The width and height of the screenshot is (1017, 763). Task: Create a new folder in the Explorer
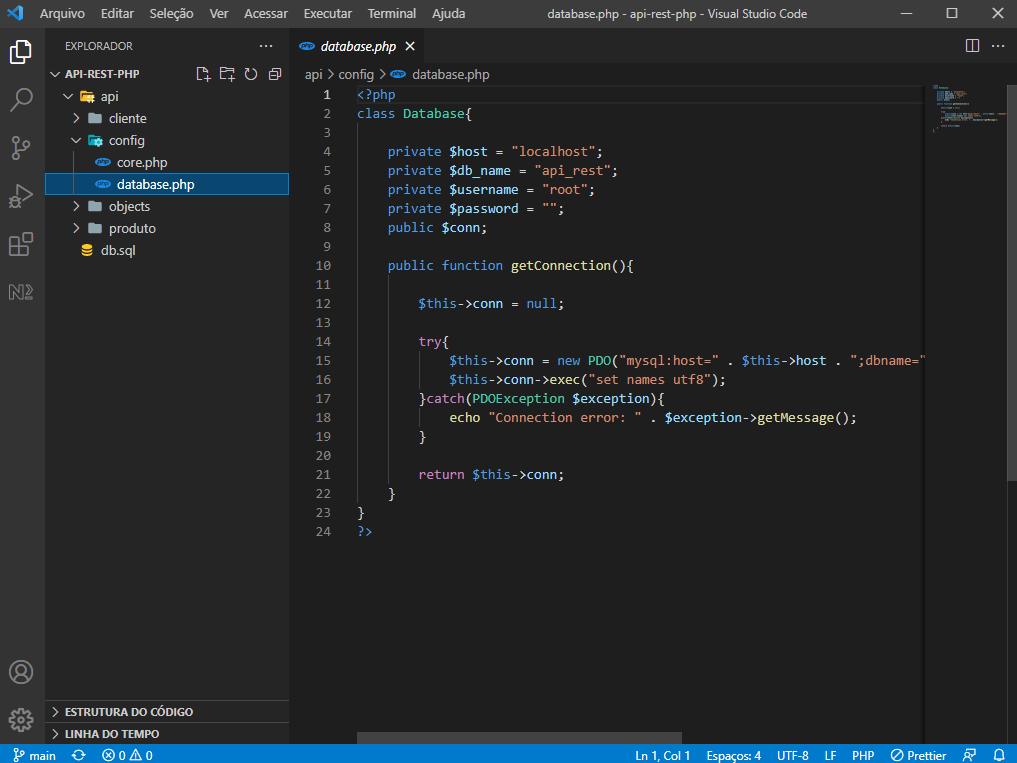pos(227,73)
